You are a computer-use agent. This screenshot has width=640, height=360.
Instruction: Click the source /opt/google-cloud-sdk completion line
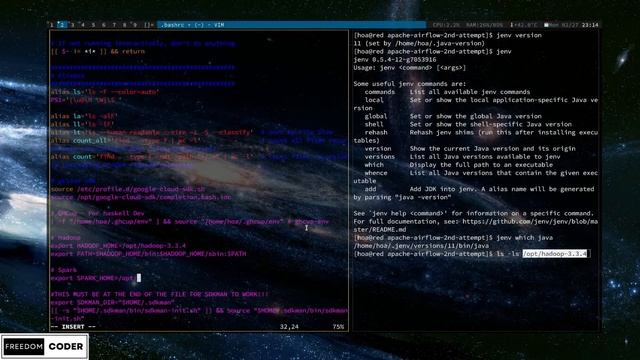[141, 197]
